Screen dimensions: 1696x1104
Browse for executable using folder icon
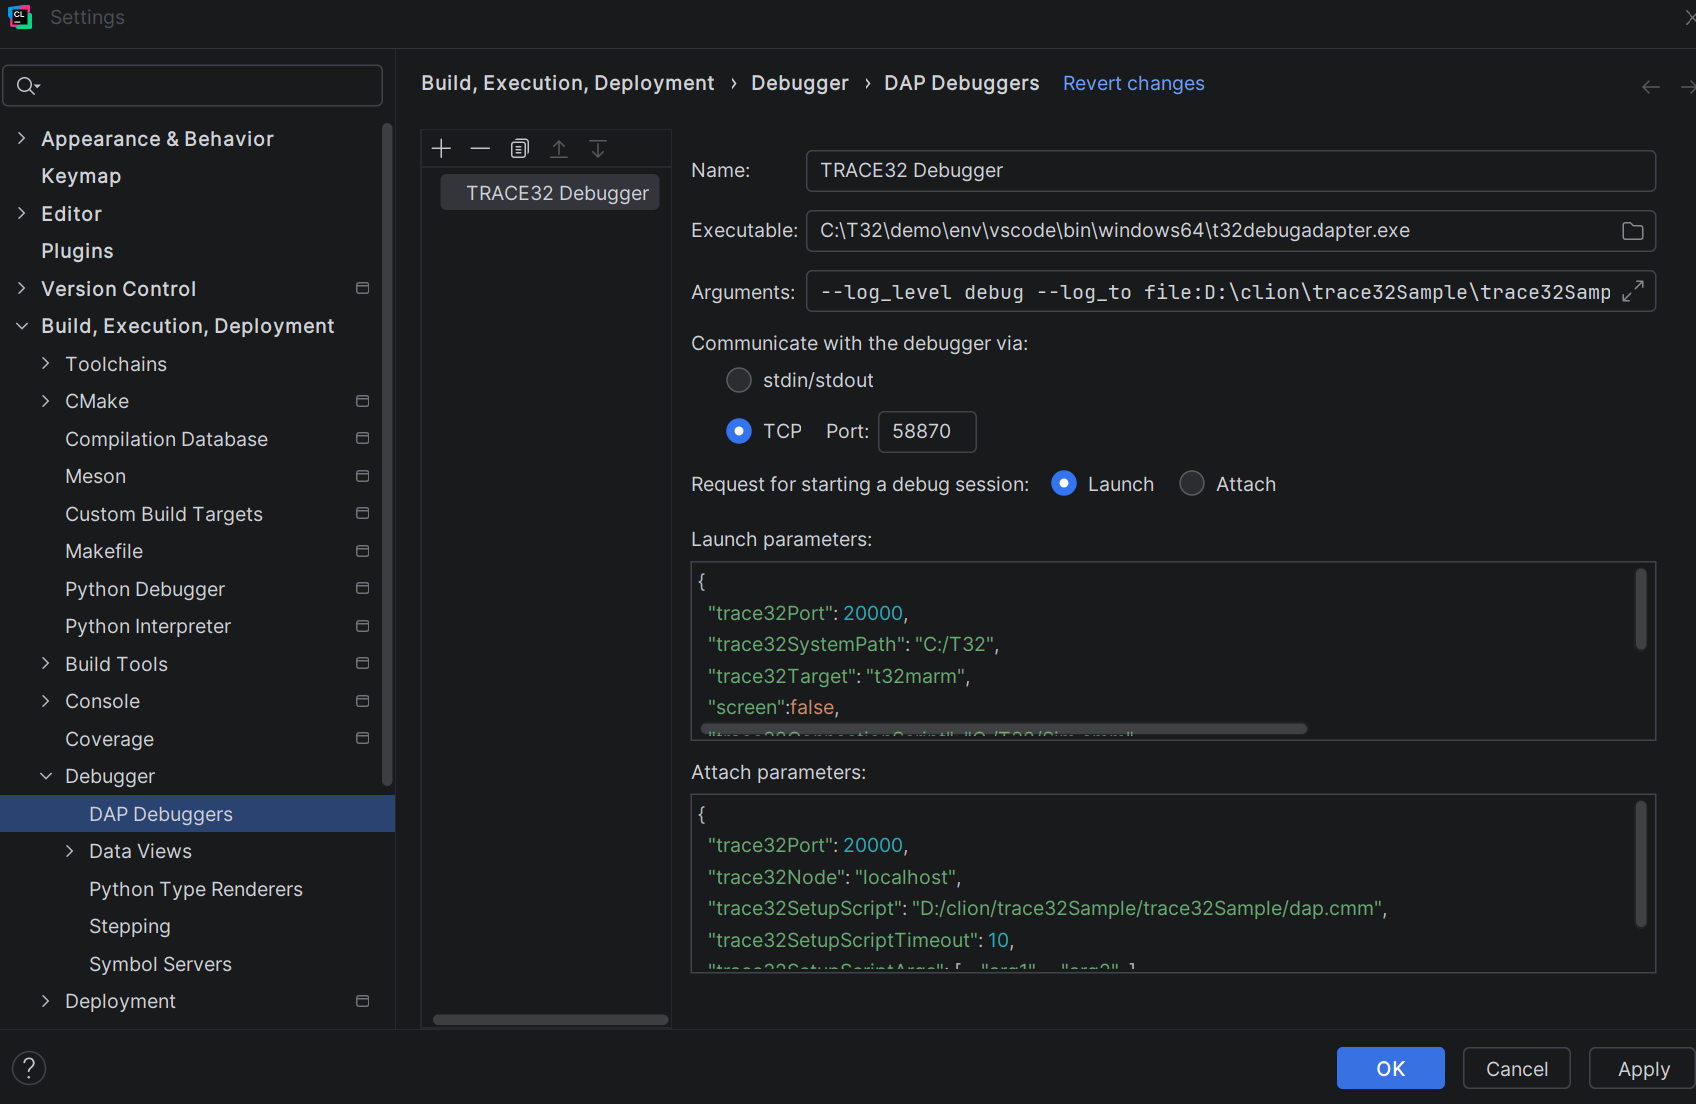click(1632, 231)
